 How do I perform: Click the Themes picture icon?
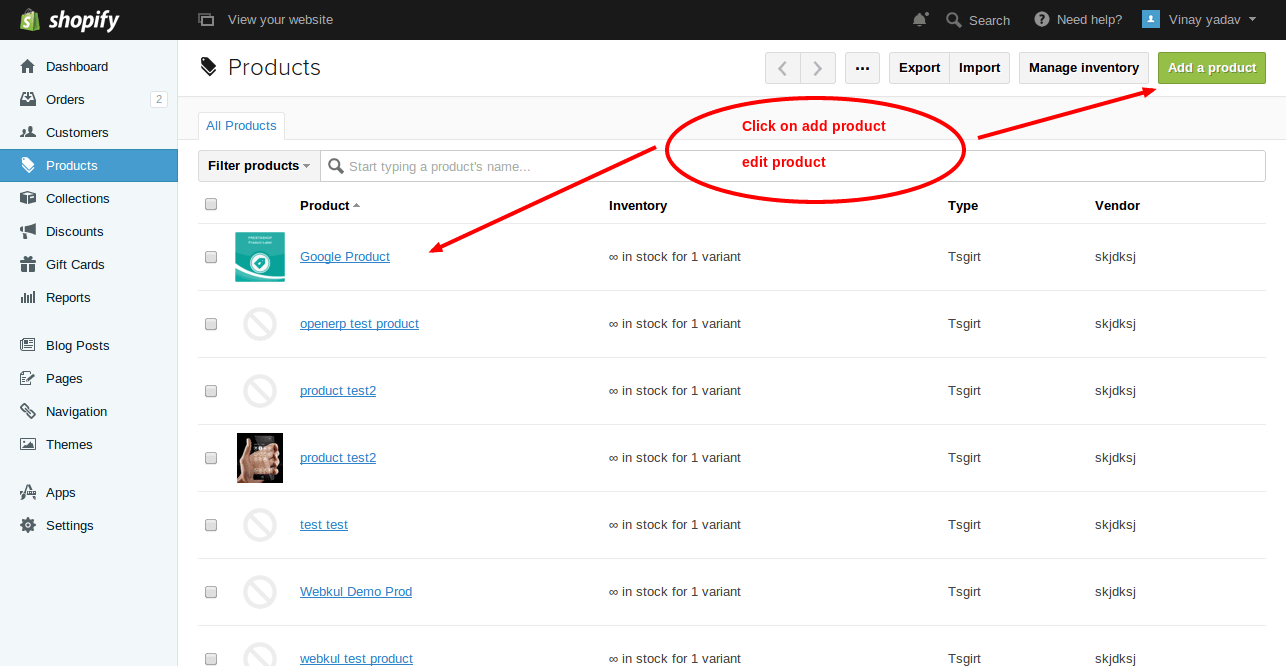point(28,444)
